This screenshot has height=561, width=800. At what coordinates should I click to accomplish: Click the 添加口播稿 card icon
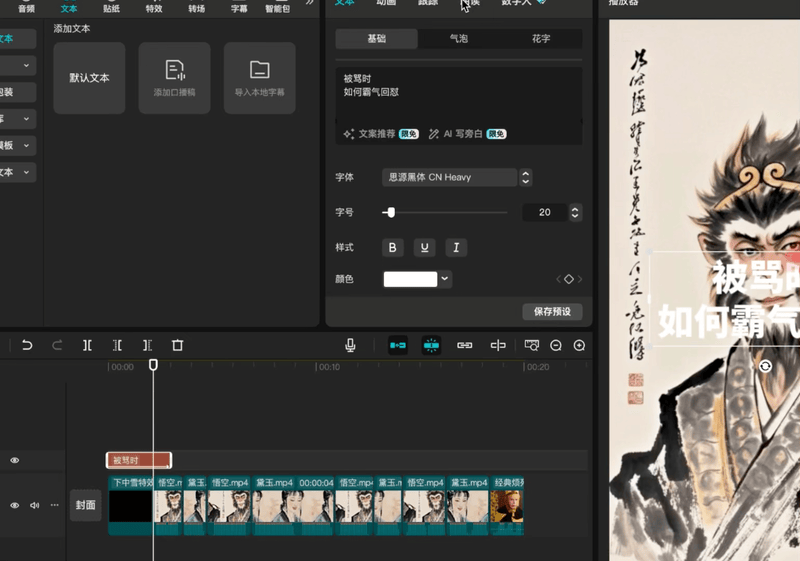pyautogui.click(x=175, y=70)
